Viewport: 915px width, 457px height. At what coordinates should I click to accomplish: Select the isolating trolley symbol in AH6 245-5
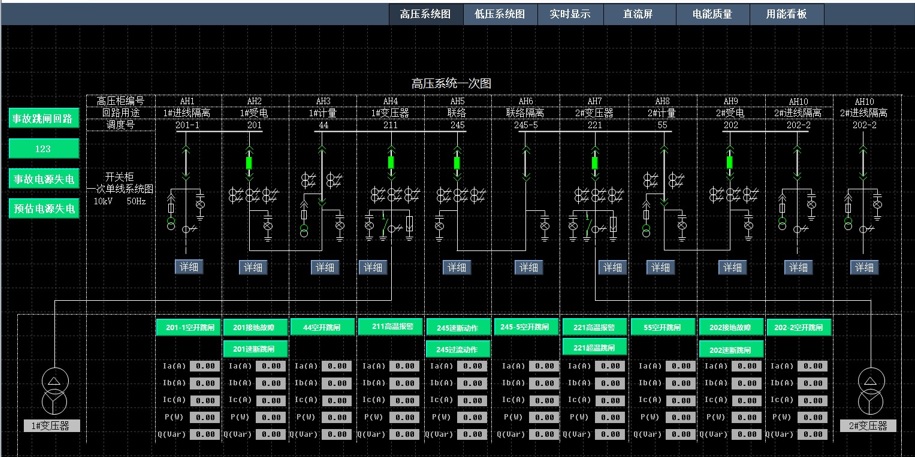point(526,163)
